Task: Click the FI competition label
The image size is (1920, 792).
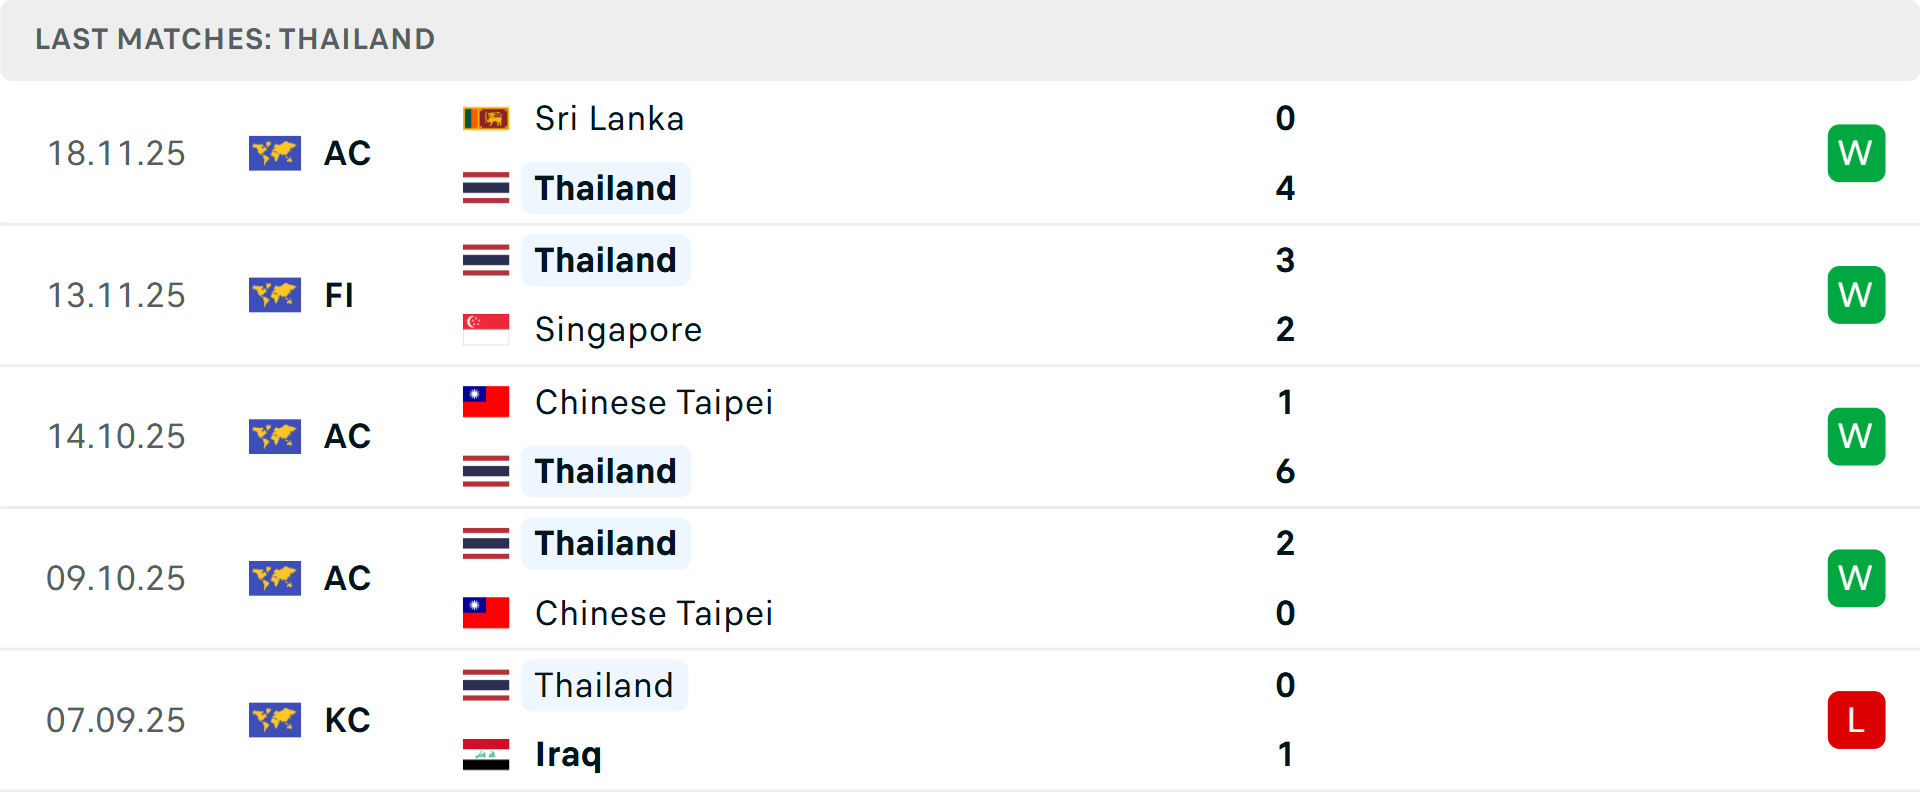Action: (x=339, y=295)
